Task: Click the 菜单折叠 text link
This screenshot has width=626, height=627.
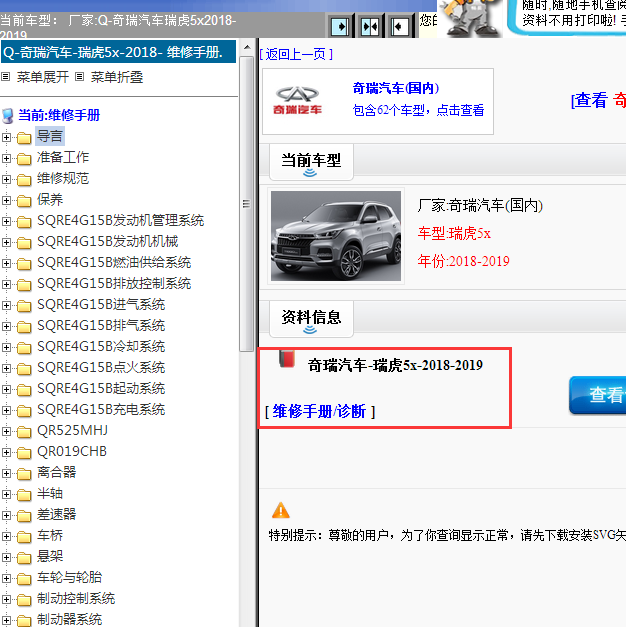Action: (117, 77)
